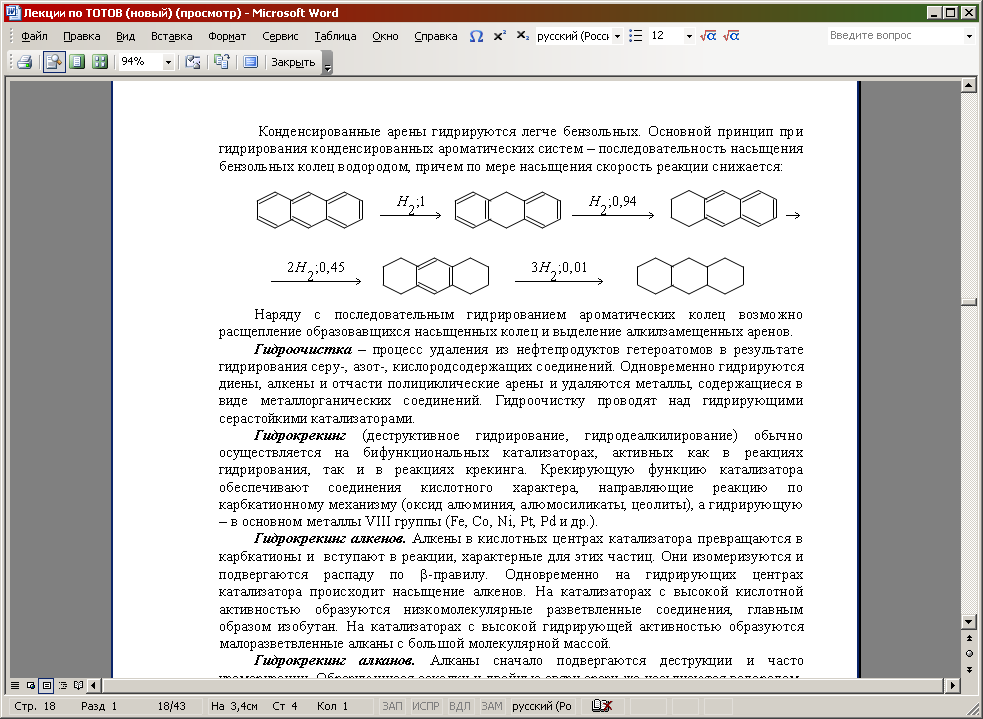The width and height of the screenshot is (983, 719).
Task: Toggle ЗАМ overtype mode indicator
Action: [x=492, y=706]
